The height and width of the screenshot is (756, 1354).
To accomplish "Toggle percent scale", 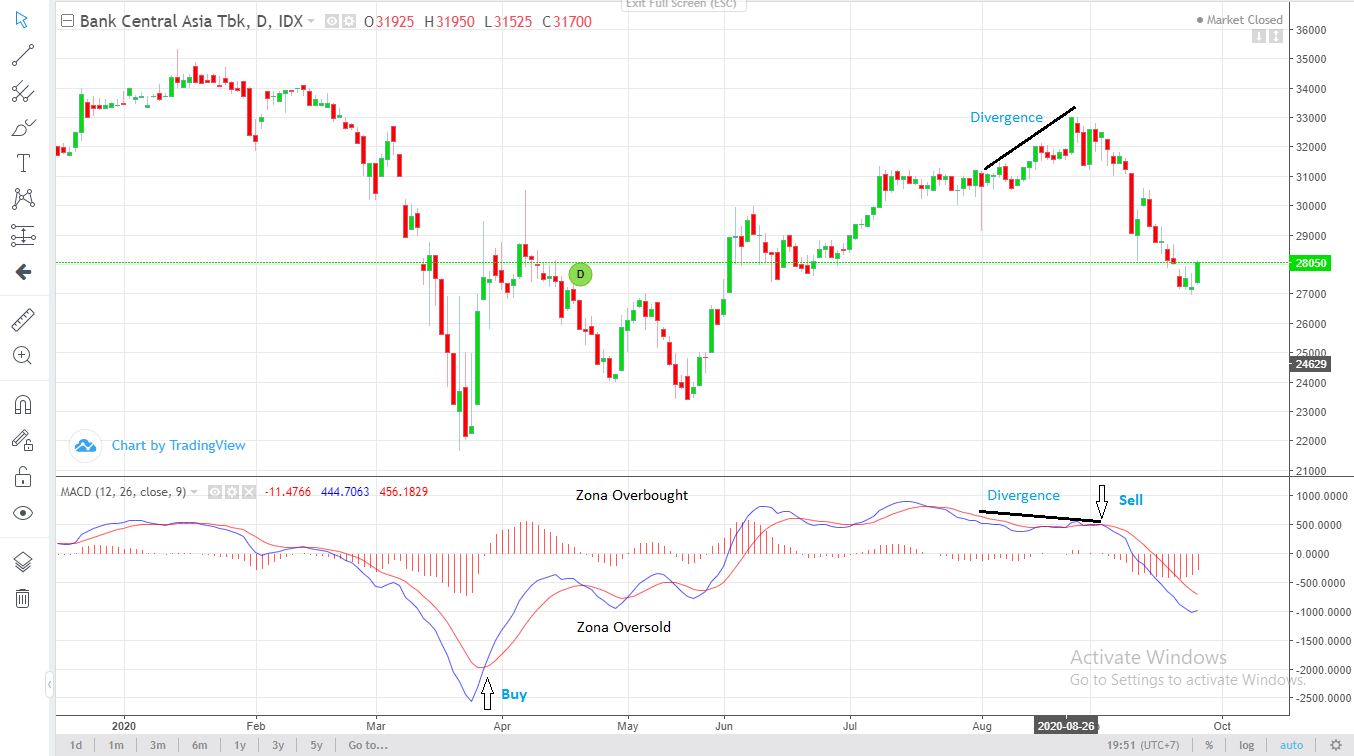I will [x=1209, y=745].
